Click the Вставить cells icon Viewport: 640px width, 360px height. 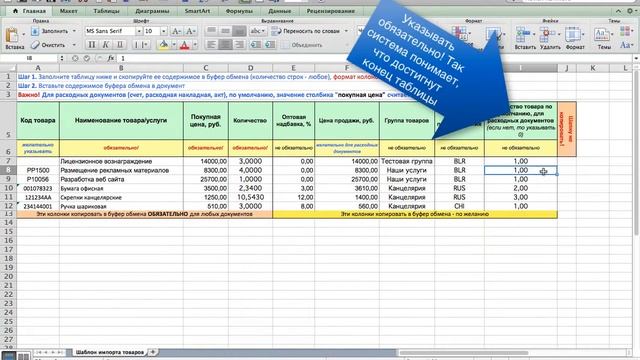(524, 34)
